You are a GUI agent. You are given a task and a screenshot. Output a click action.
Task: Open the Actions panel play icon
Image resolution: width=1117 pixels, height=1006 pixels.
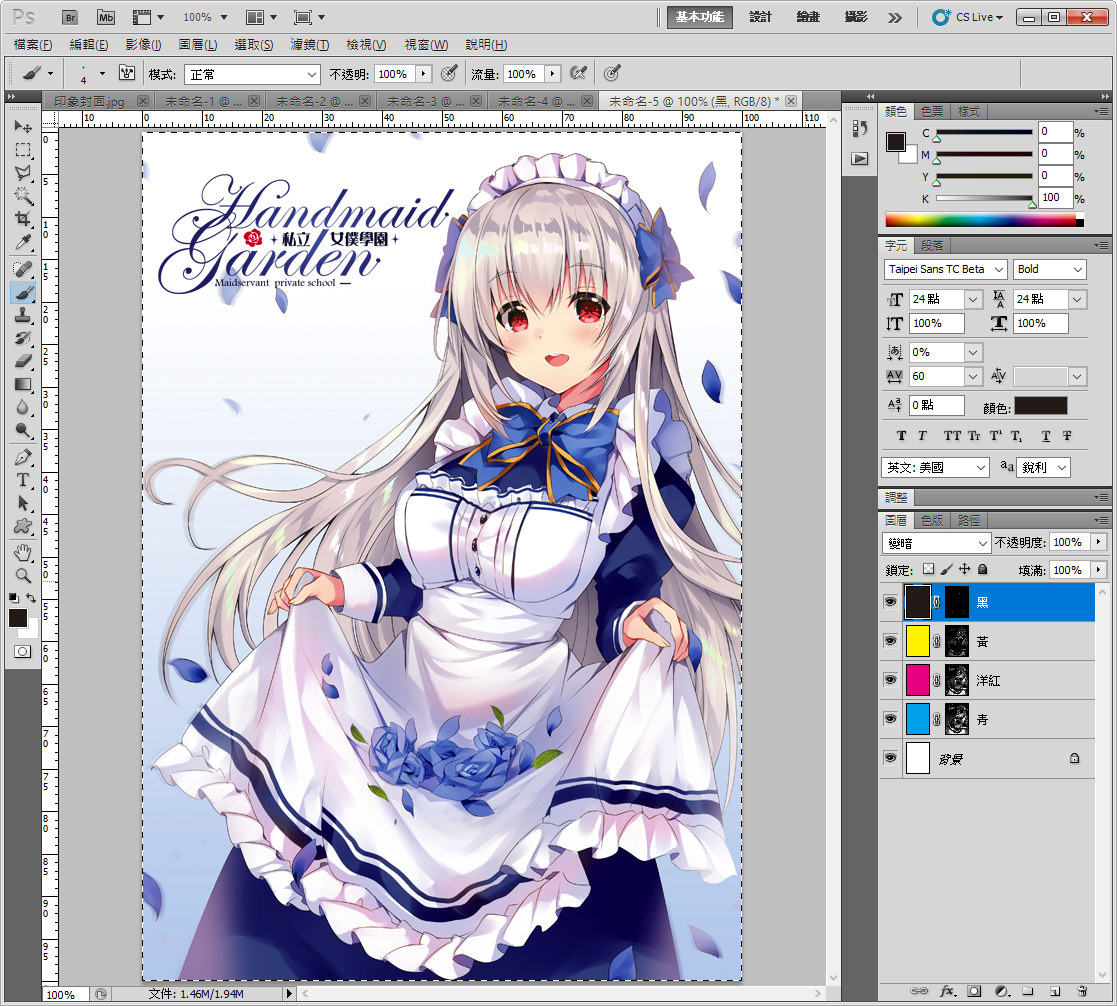click(860, 159)
